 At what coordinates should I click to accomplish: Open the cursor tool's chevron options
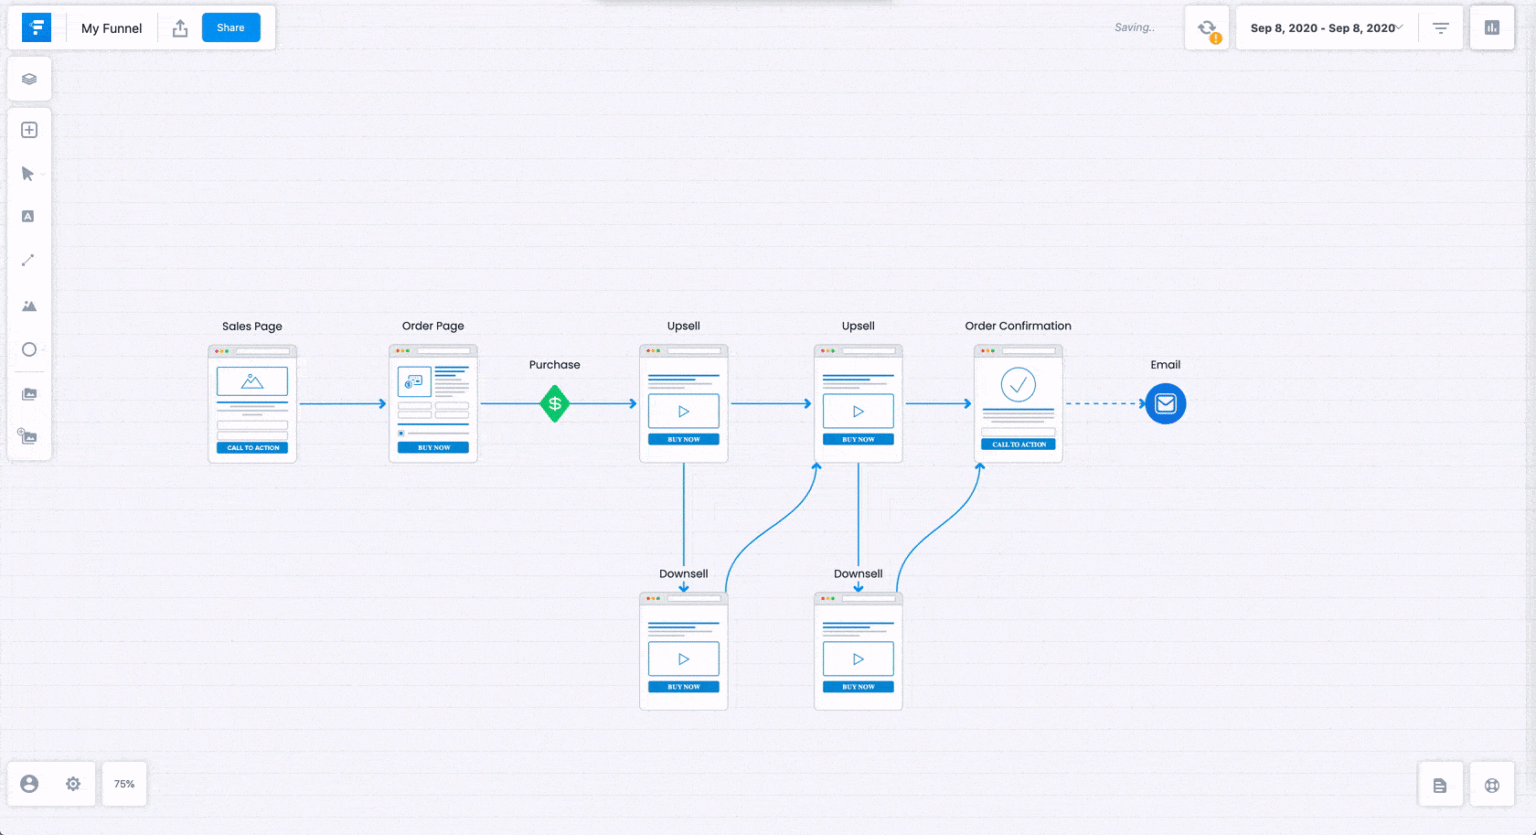(41, 173)
